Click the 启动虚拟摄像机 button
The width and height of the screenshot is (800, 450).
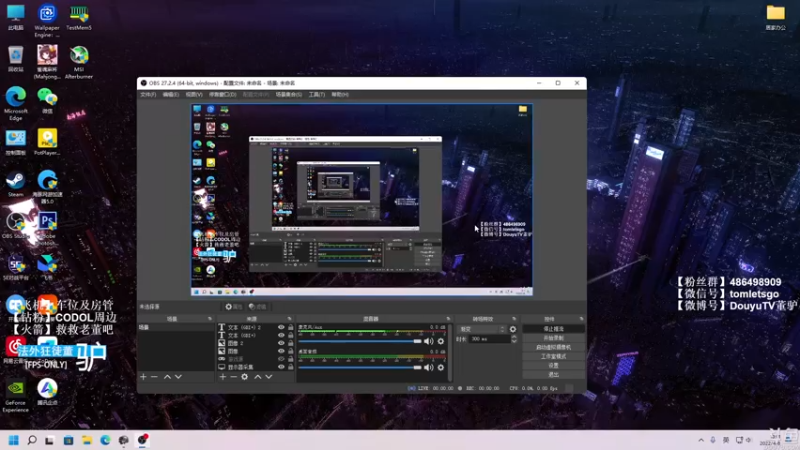pyautogui.click(x=554, y=347)
